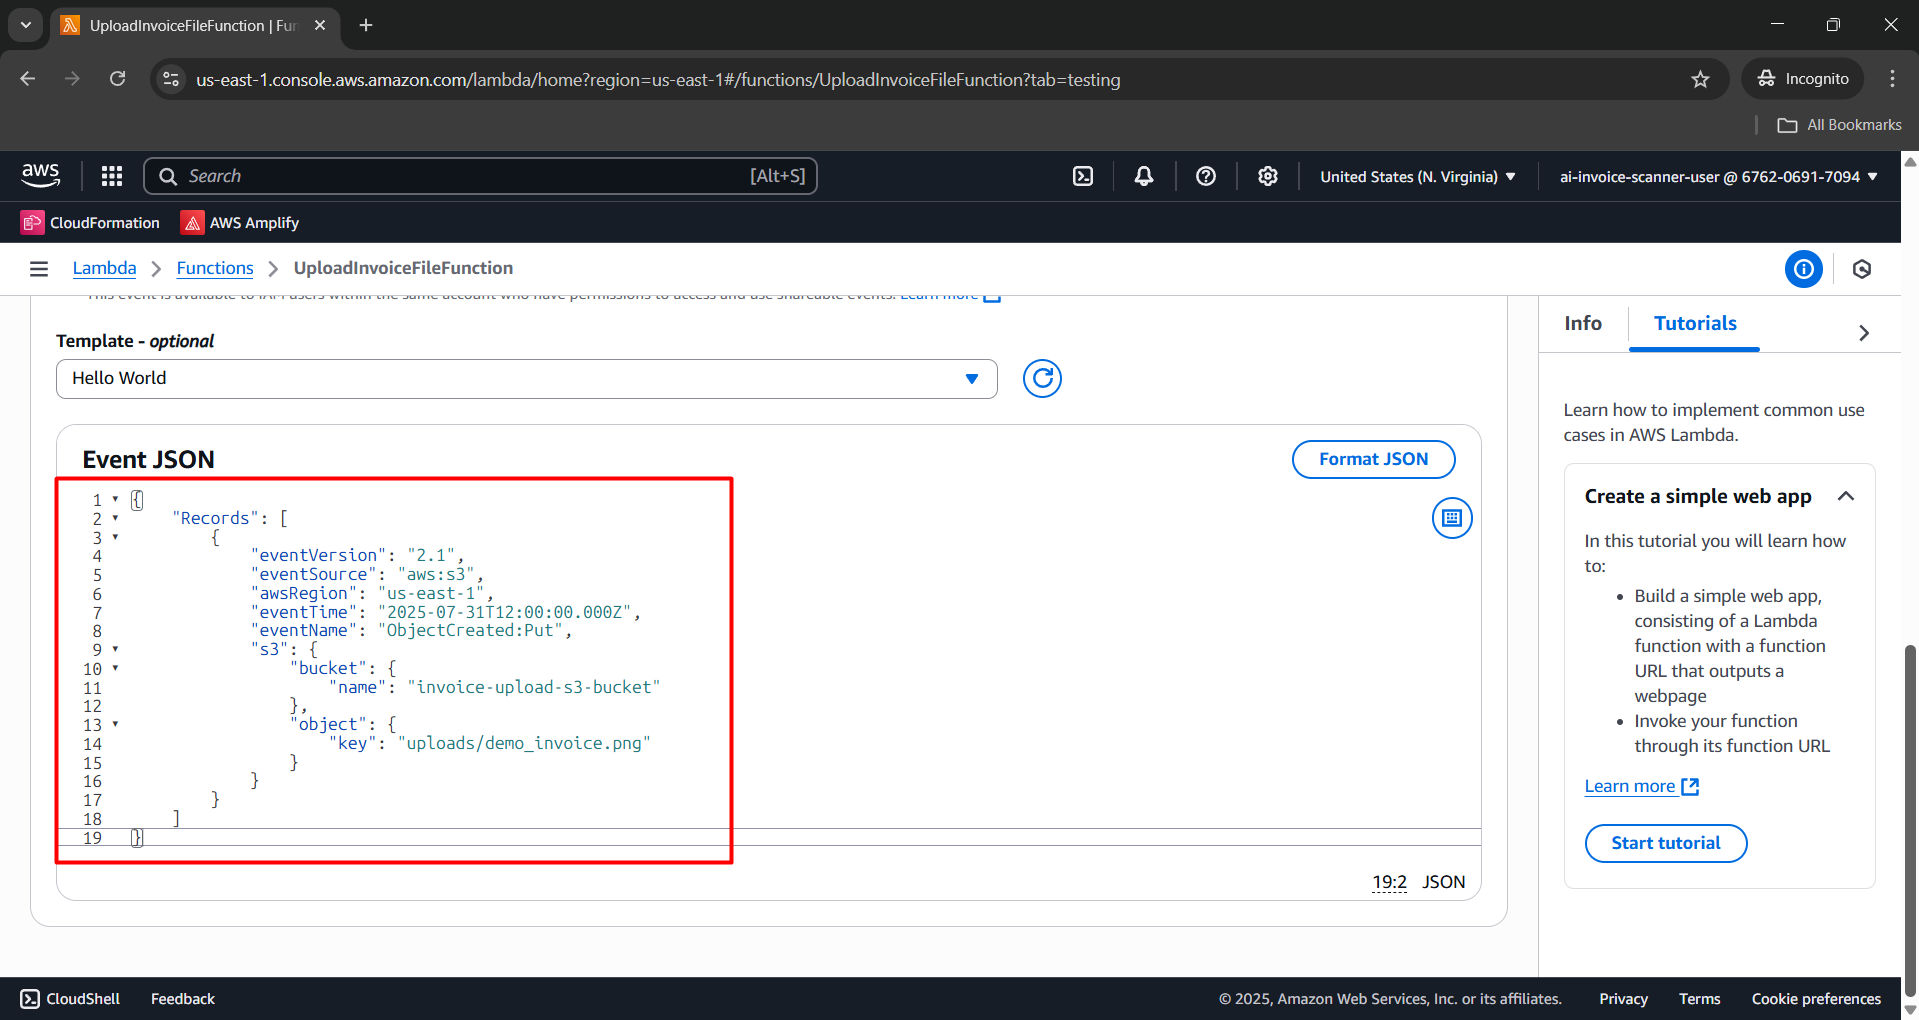Screen dimensions: 1919x1020
Task: Open the help question-mark icon
Action: (x=1205, y=176)
